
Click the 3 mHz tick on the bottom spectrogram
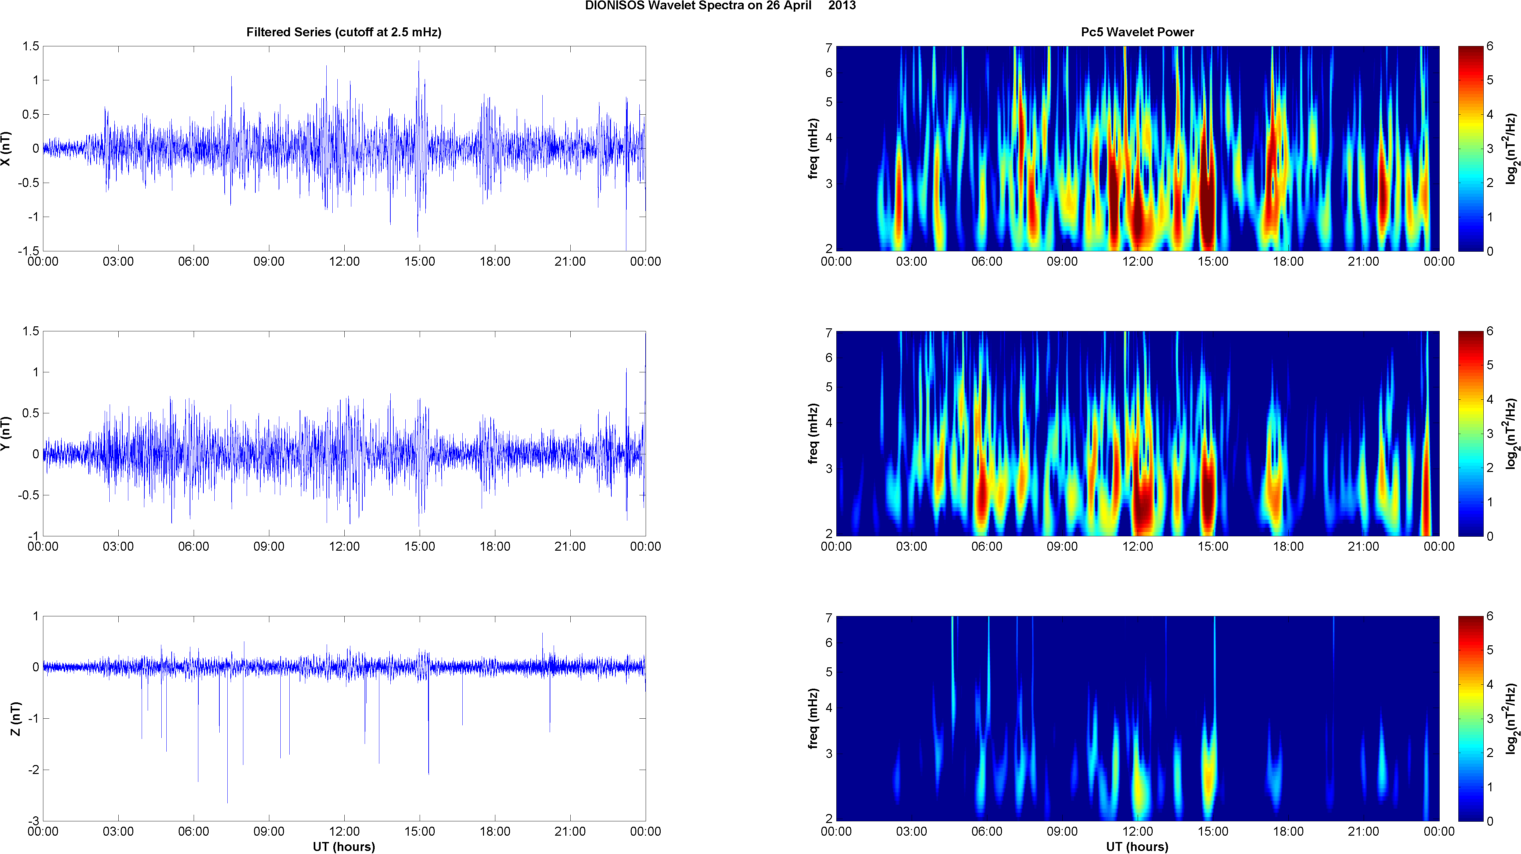(829, 754)
